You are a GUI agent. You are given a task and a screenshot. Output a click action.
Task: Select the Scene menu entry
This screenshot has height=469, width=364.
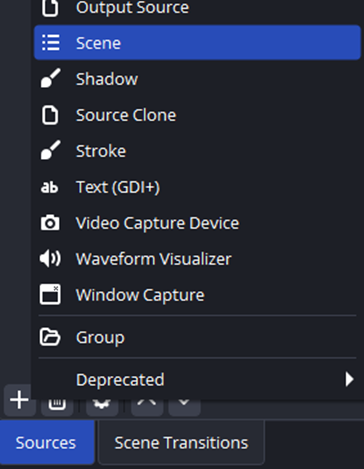click(x=197, y=43)
